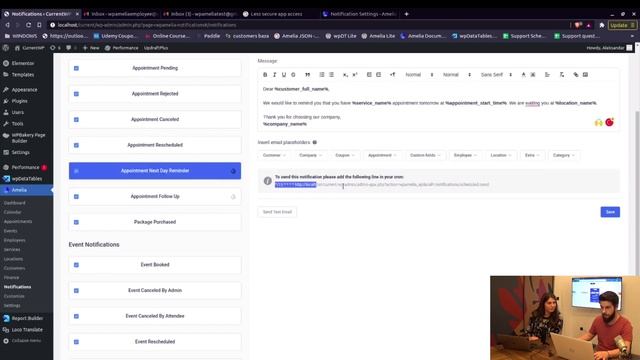Reload the page with browser refresh icon
This screenshot has width=640, height=360.
(28, 25)
